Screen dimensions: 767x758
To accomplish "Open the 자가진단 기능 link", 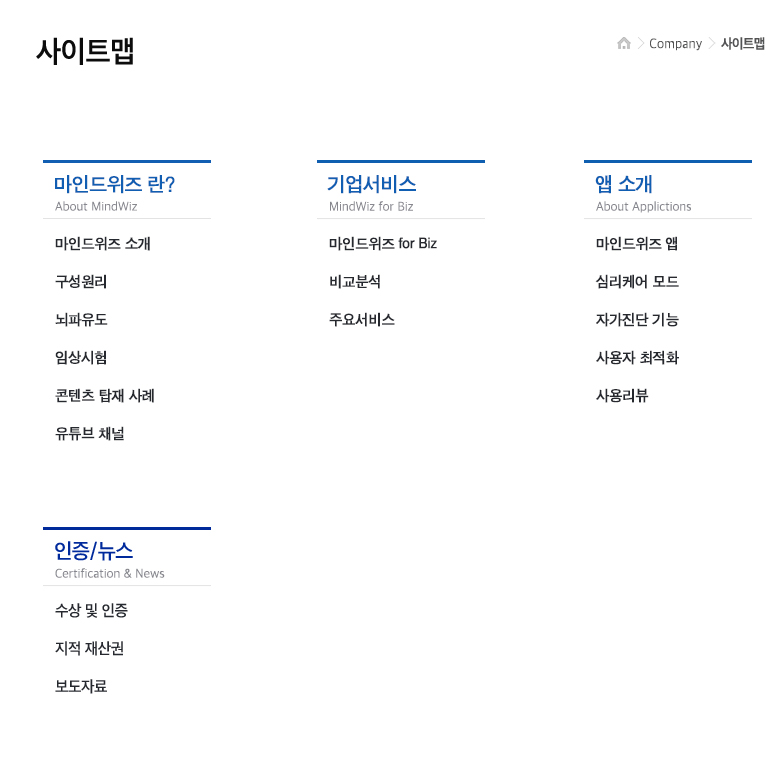I will [x=637, y=320].
